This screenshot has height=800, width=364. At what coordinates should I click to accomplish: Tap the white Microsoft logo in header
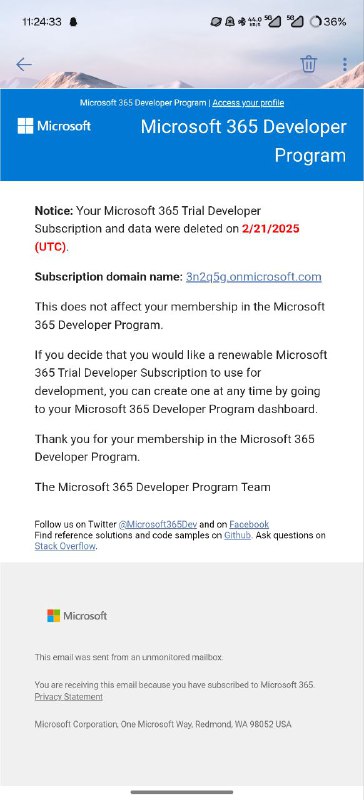(54, 126)
